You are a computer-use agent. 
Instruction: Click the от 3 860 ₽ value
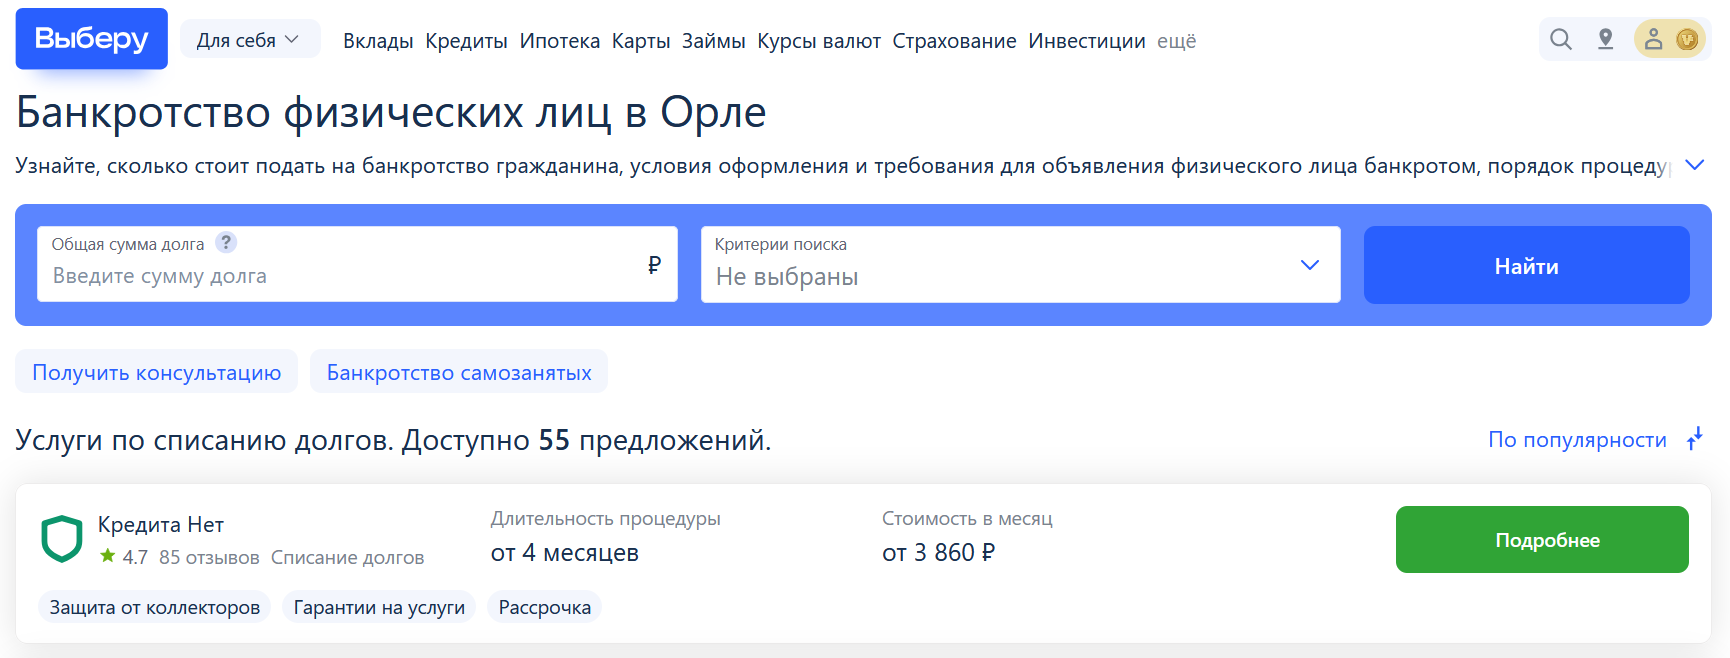[938, 552]
